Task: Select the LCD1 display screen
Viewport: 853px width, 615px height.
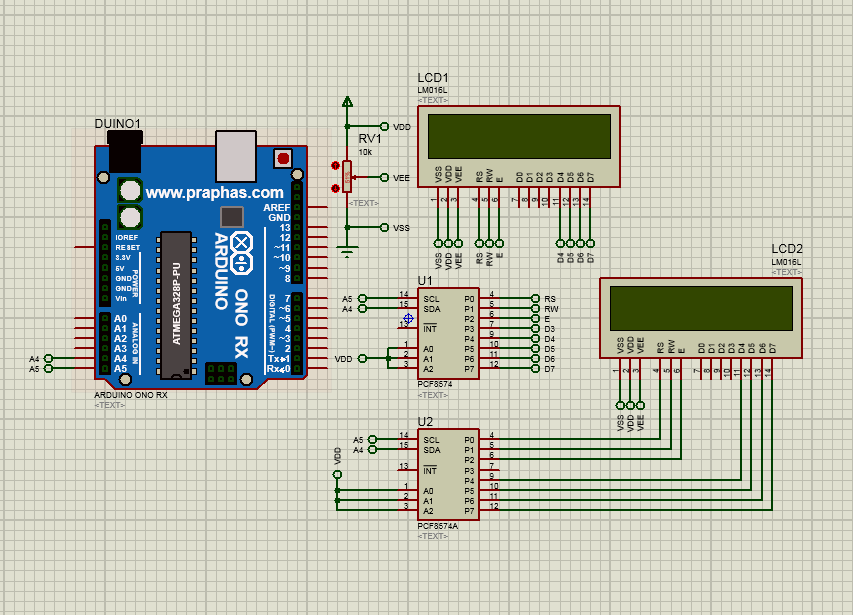Action: (x=519, y=136)
